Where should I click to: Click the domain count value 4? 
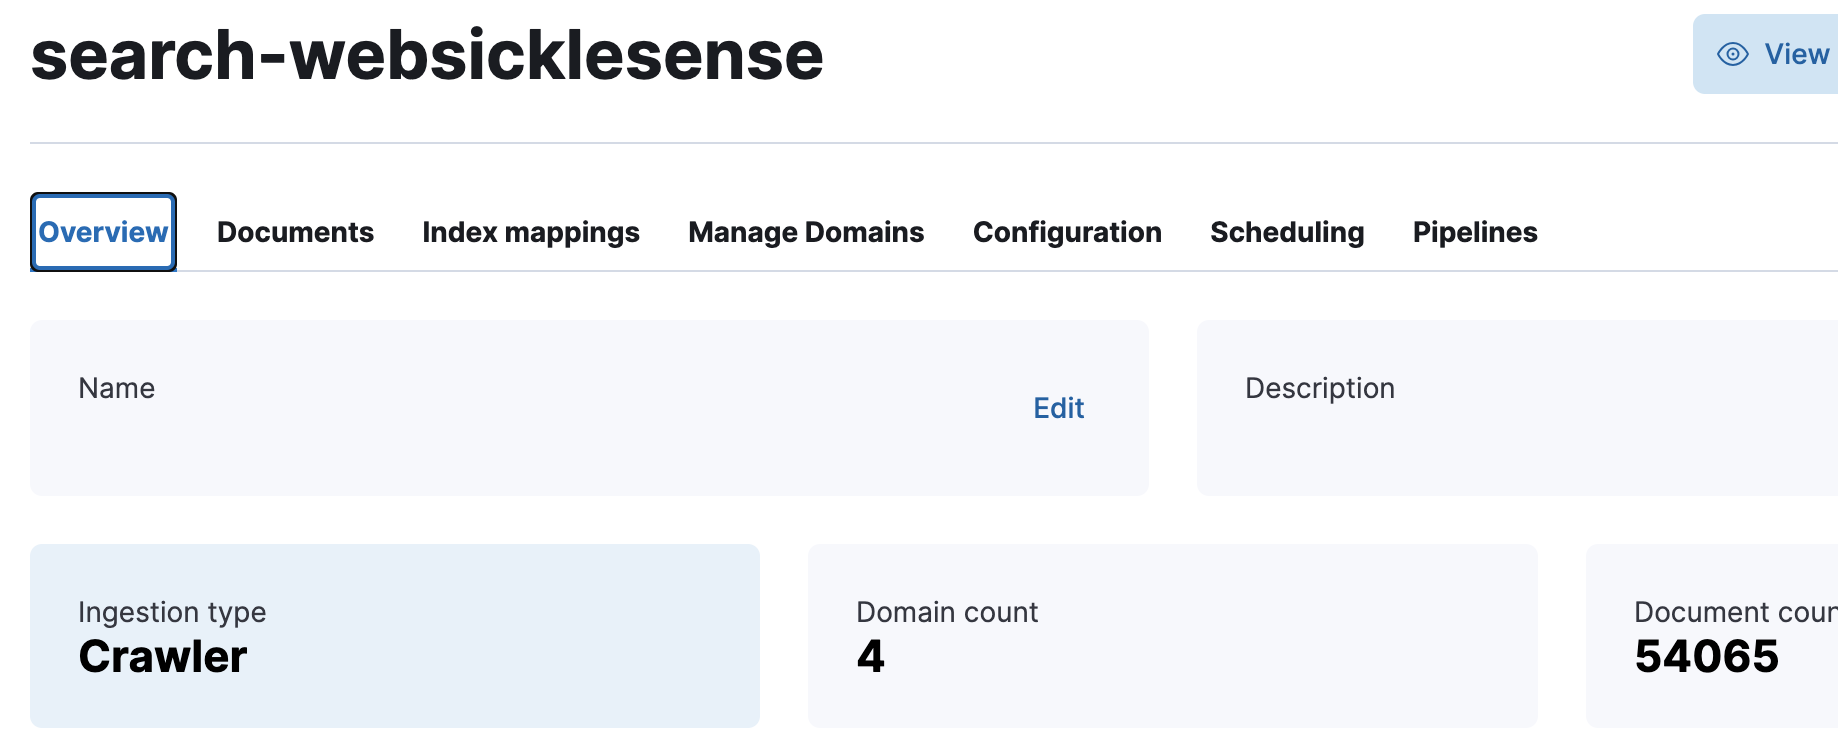(870, 657)
